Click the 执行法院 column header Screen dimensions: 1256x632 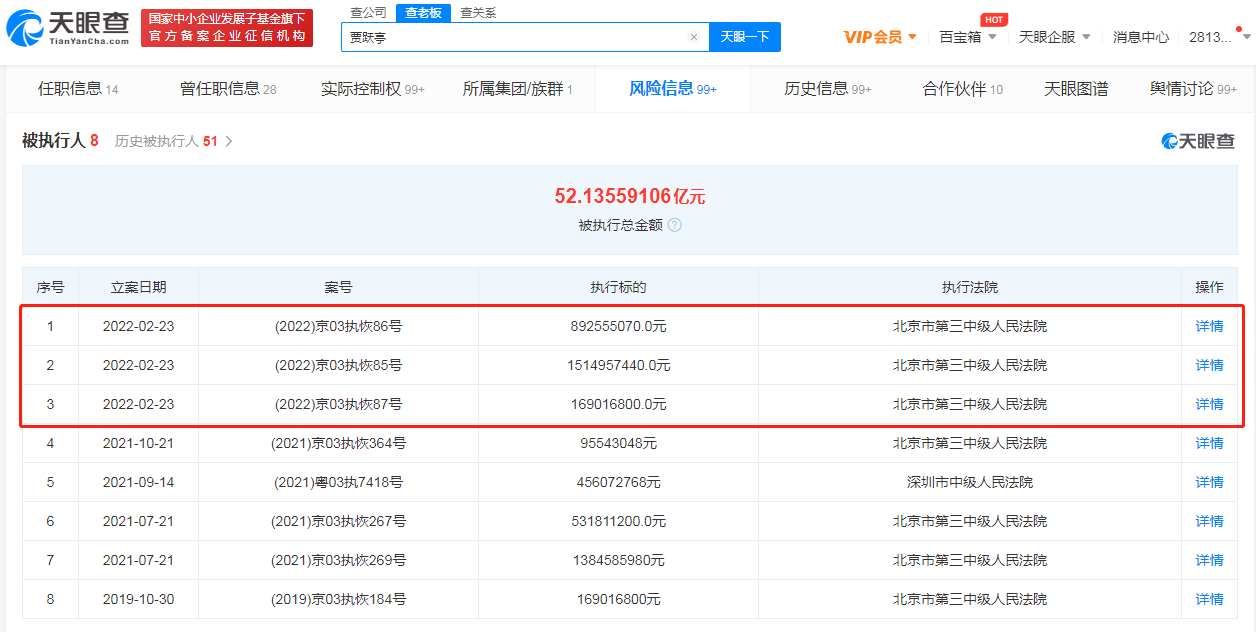pyautogui.click(x=969, y=287)
